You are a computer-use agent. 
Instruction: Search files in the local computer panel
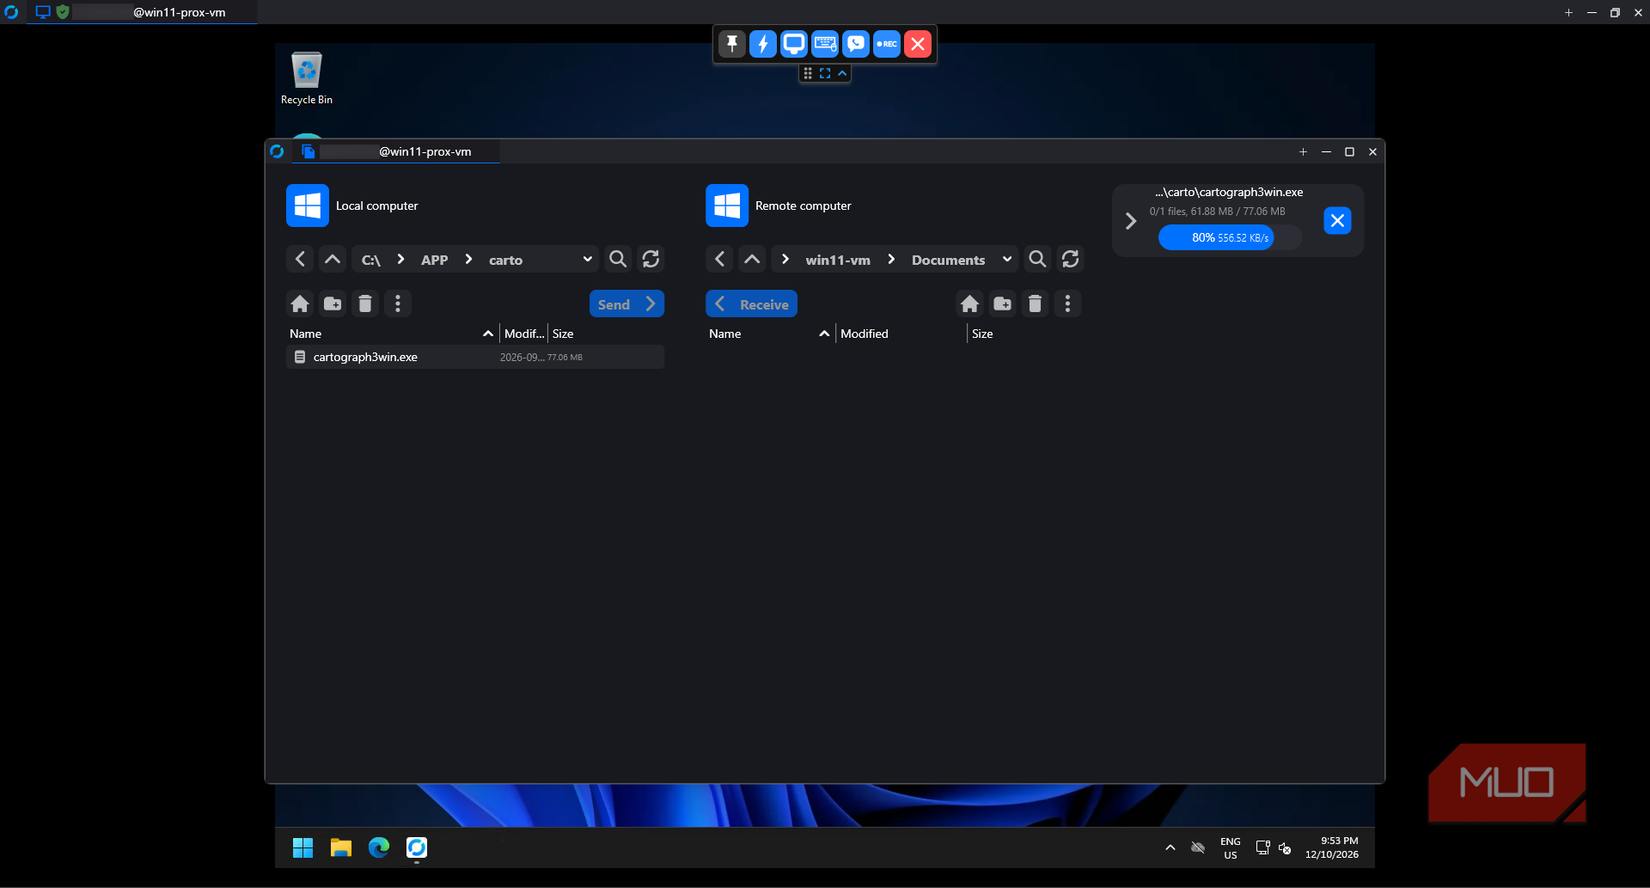(618, 259)
